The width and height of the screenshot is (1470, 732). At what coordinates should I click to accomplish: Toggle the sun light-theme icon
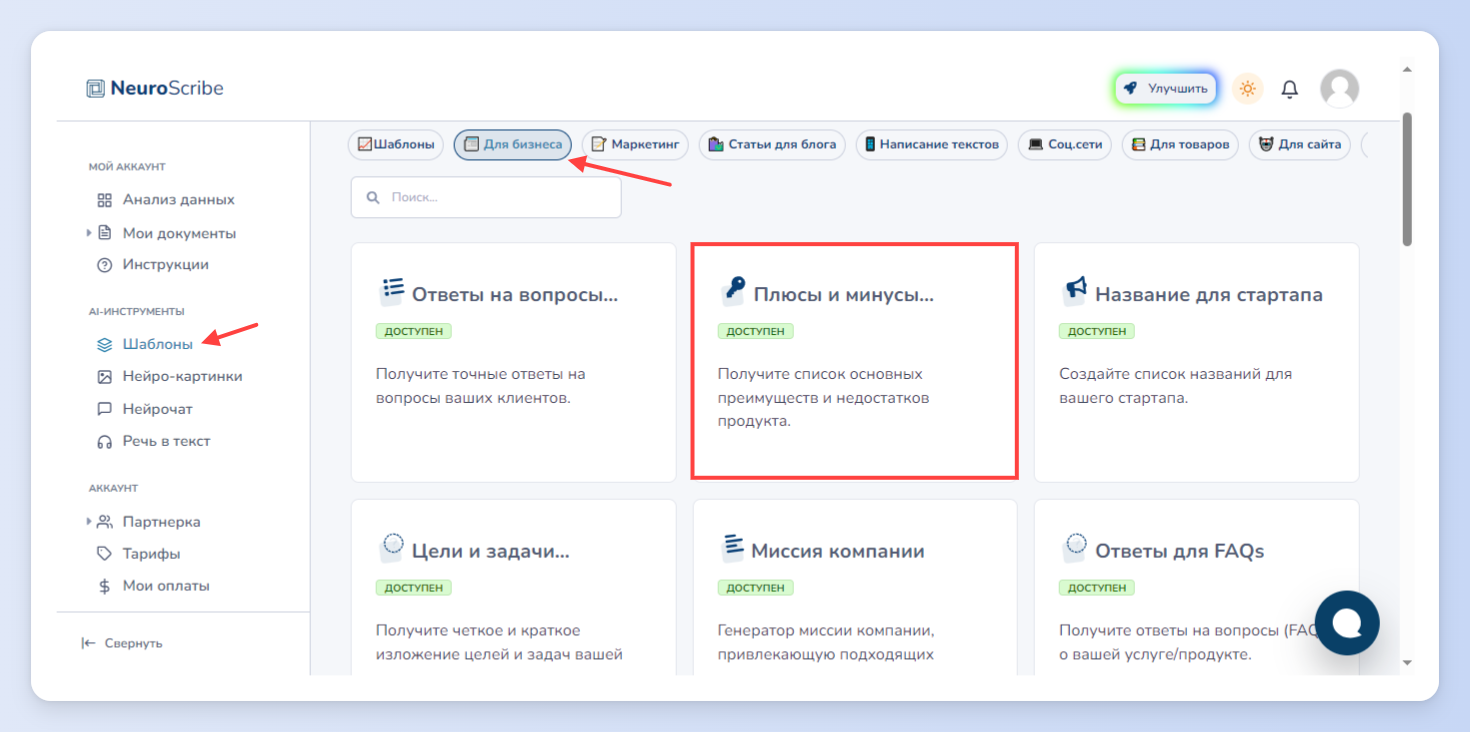[x=1247, y=88]
